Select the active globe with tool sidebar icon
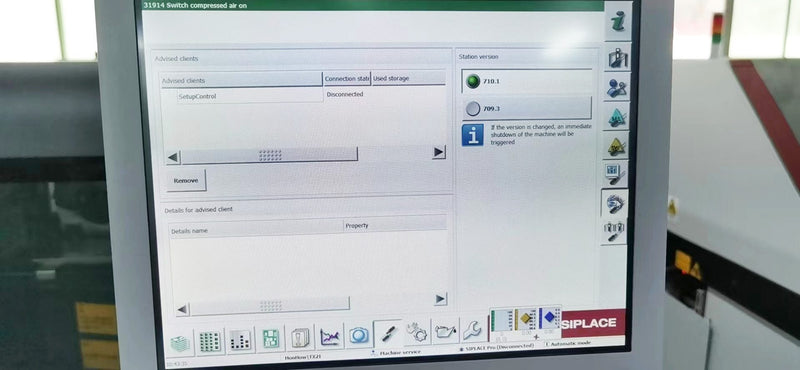This screenshot has width=800, height=370. pos(615,203)
